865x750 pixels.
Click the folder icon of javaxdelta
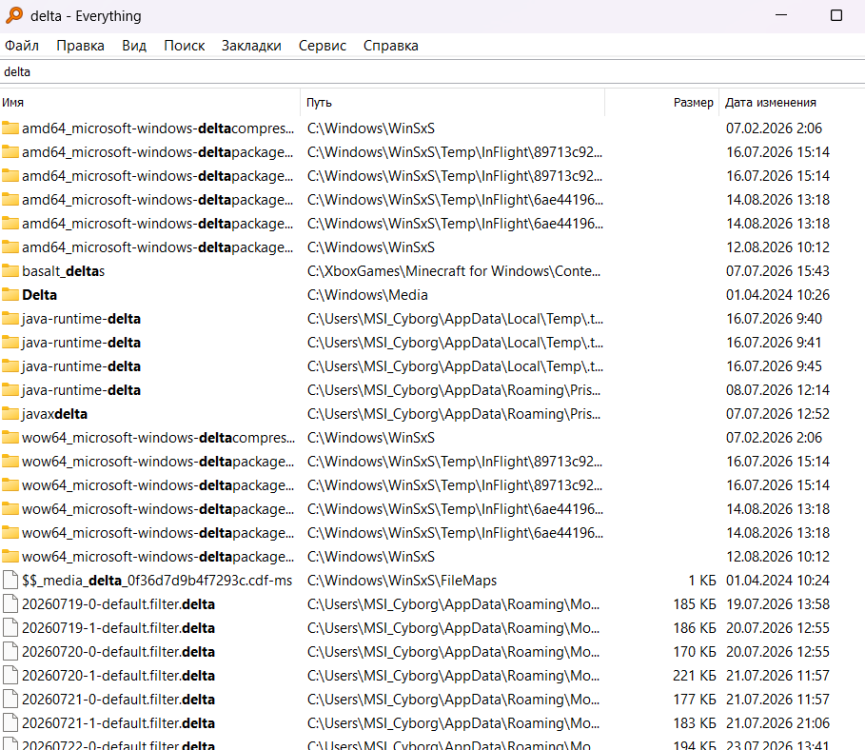pyautogui.click(x=10, y=414)
